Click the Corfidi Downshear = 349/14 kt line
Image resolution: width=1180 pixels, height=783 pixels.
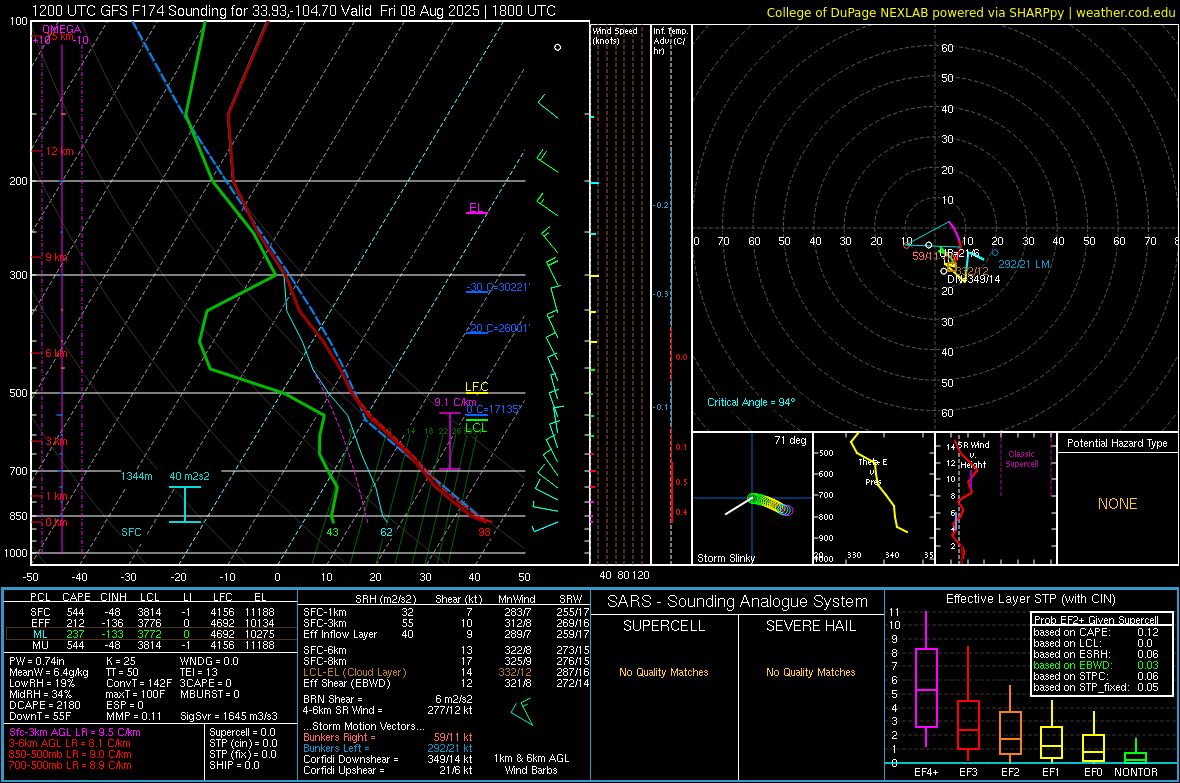(388, 759)
